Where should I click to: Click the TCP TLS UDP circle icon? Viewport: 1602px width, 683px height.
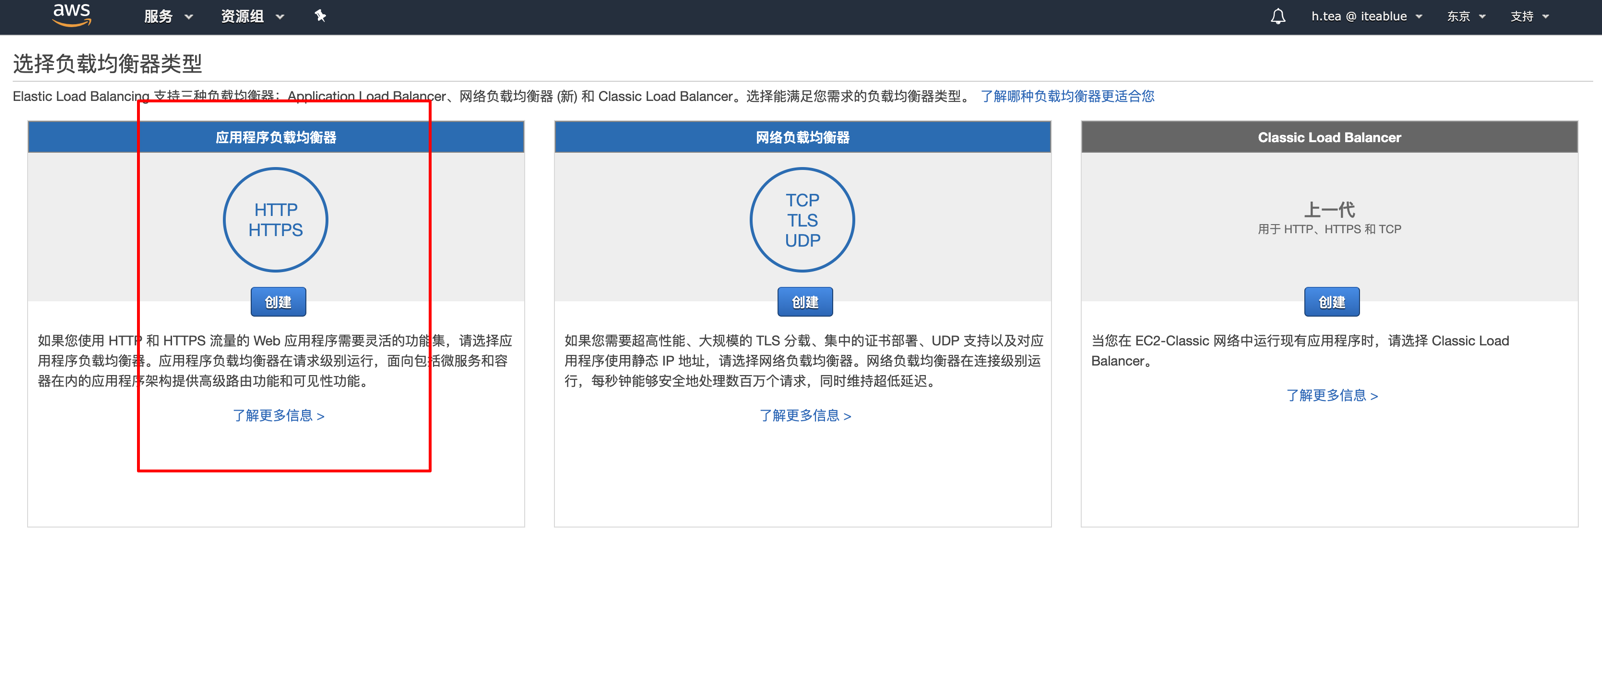click(x=802, y=220)
